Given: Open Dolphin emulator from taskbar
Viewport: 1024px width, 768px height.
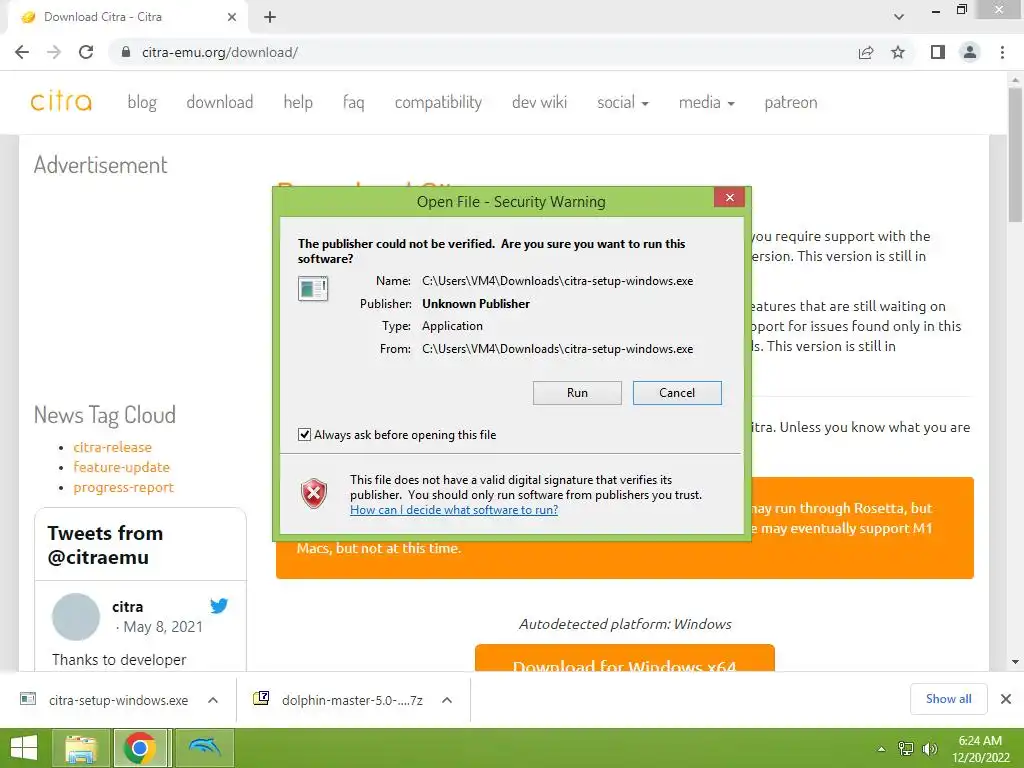Looking at the screenshot, I should pyautogui.click(x=204, y=748).
